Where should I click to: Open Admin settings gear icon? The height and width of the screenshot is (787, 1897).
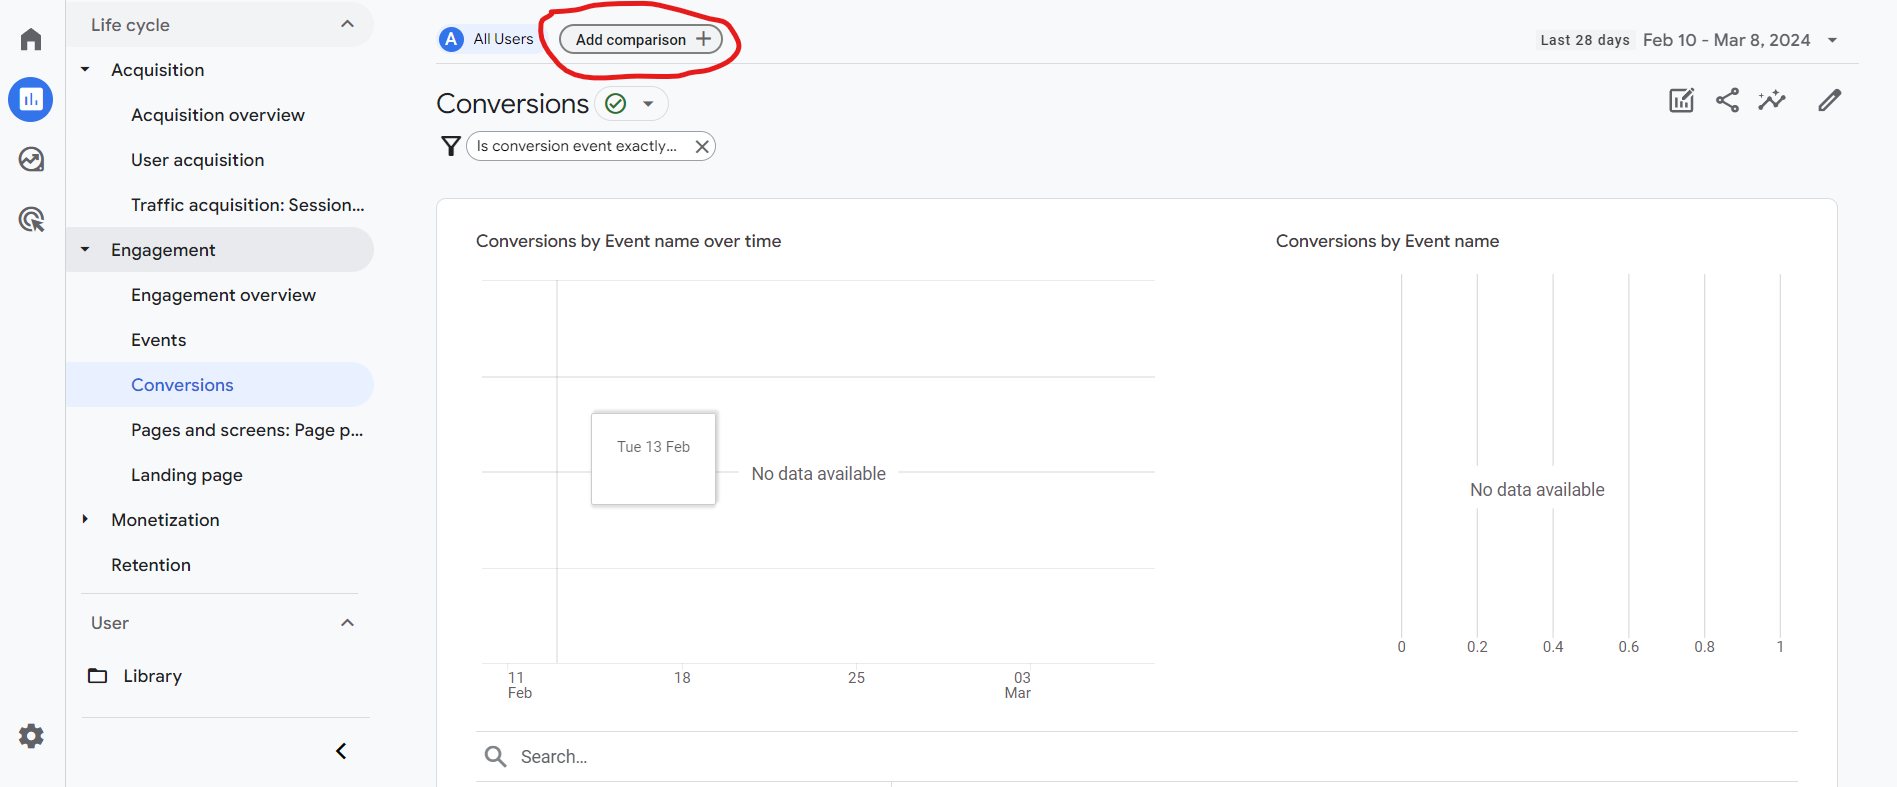tap(31, 737)
